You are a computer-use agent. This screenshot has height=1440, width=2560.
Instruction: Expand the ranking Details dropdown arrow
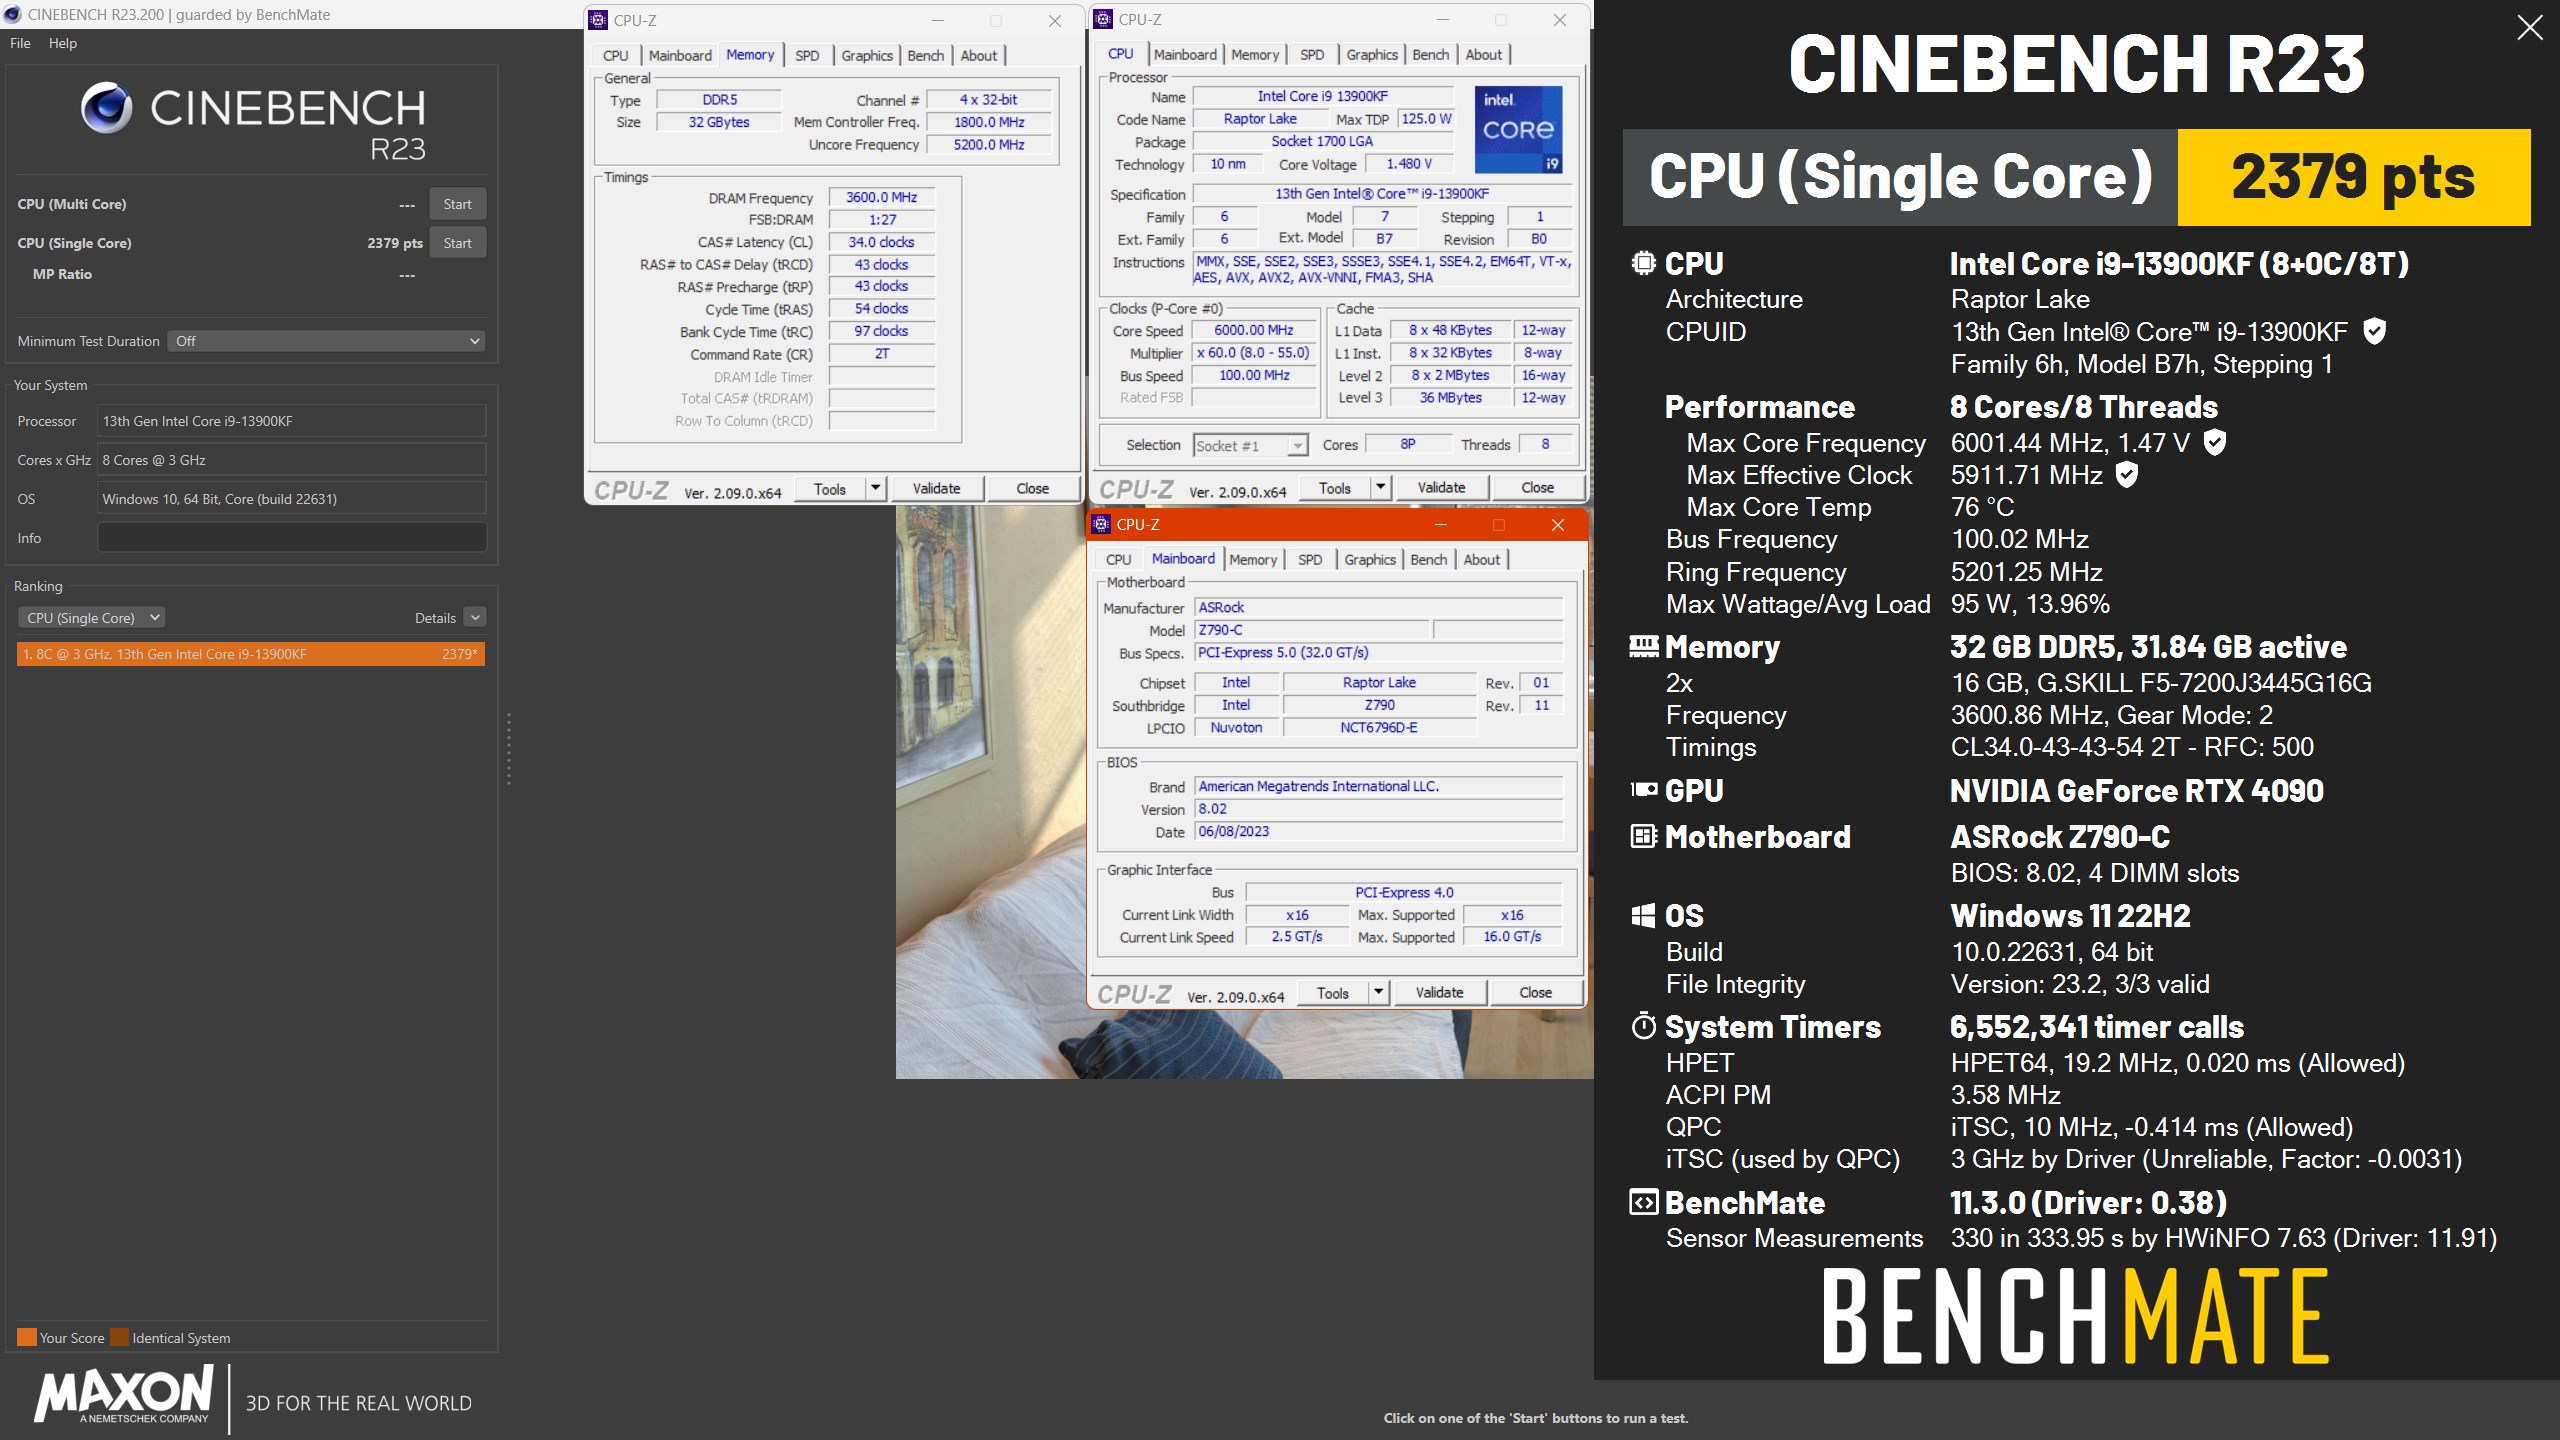tap(475, 618)
